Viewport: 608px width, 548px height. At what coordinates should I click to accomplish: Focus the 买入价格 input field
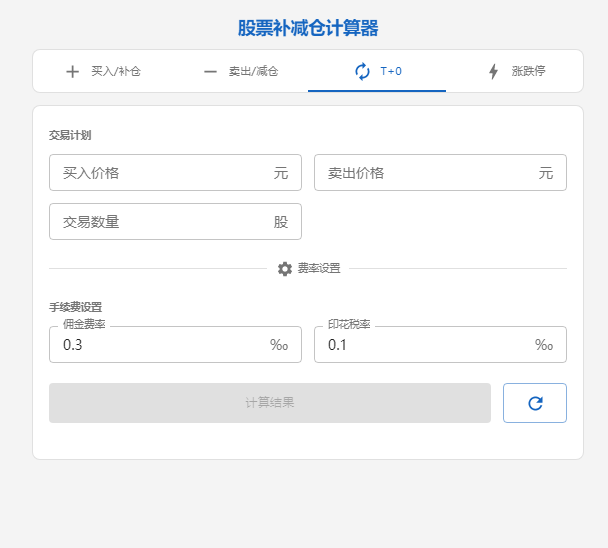tap(175, 173)
